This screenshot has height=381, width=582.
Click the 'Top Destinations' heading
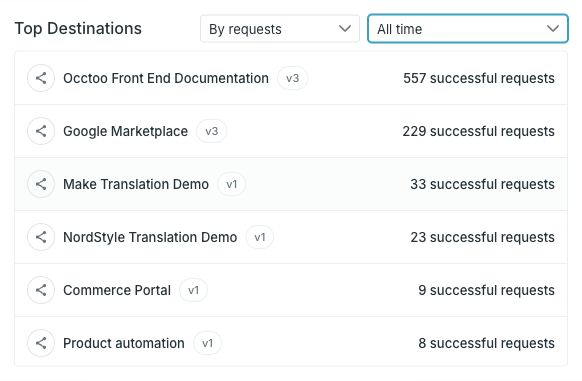click(x=78, y=29)
